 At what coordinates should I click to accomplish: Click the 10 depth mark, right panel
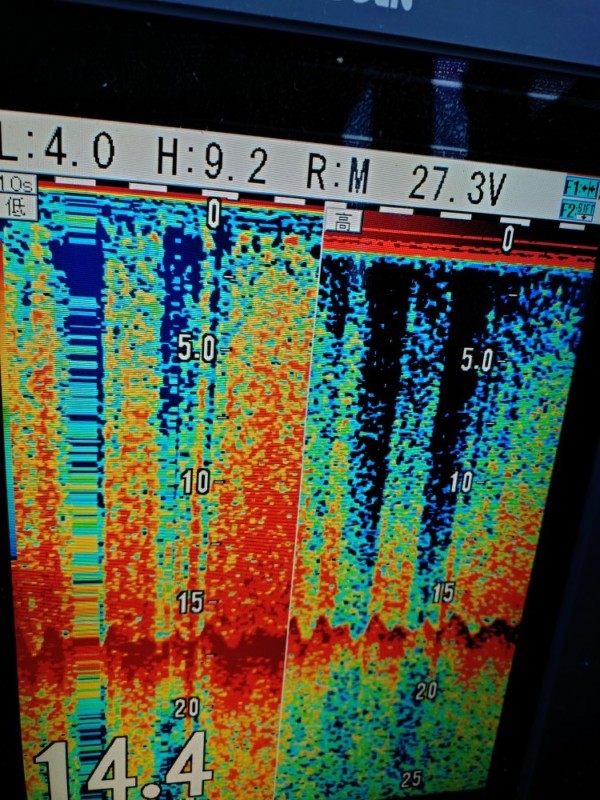[460, 482]
